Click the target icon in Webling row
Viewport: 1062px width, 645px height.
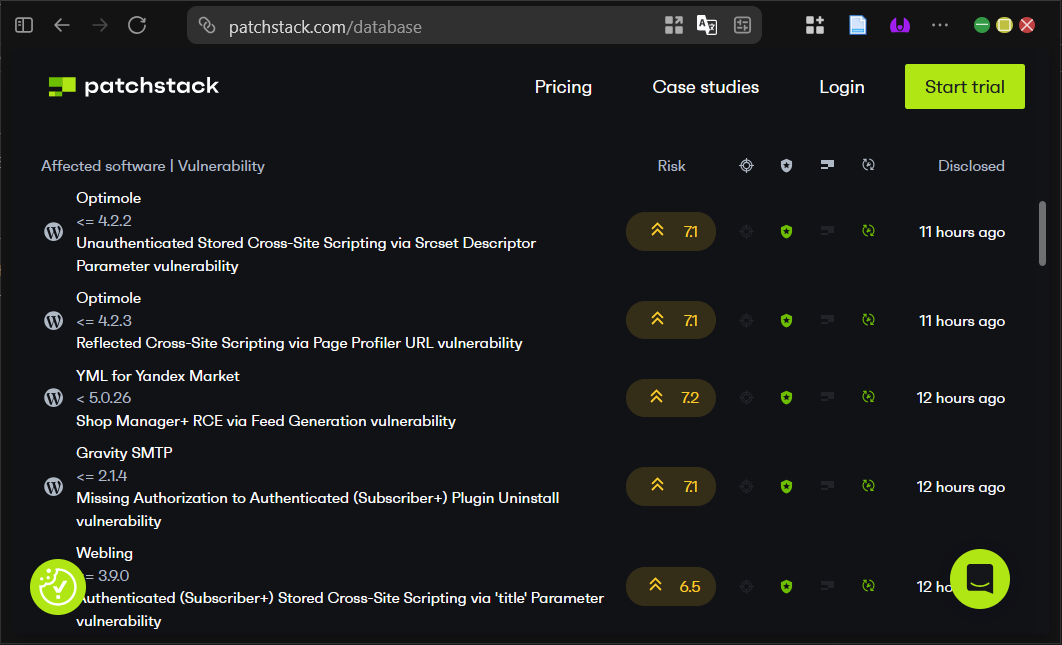(x=746, y=587)
